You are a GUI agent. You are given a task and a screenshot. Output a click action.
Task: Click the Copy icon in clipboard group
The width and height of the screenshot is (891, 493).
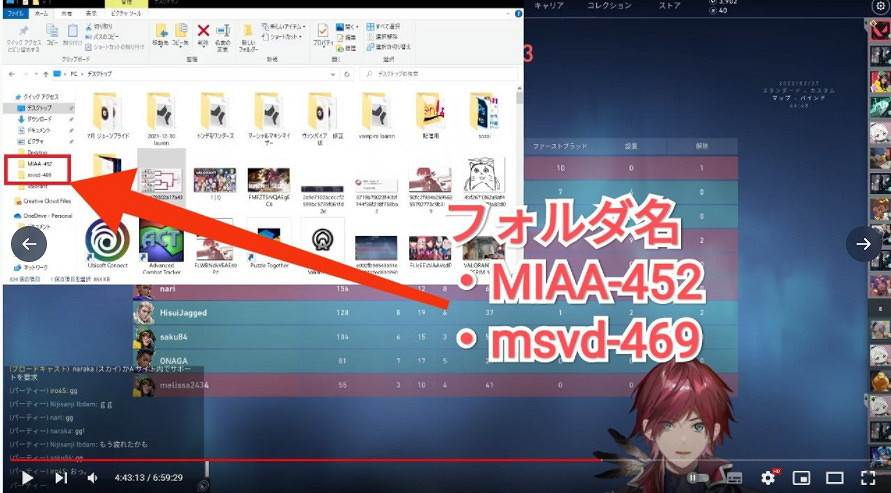pyautogui.click(x=52, y=31)
